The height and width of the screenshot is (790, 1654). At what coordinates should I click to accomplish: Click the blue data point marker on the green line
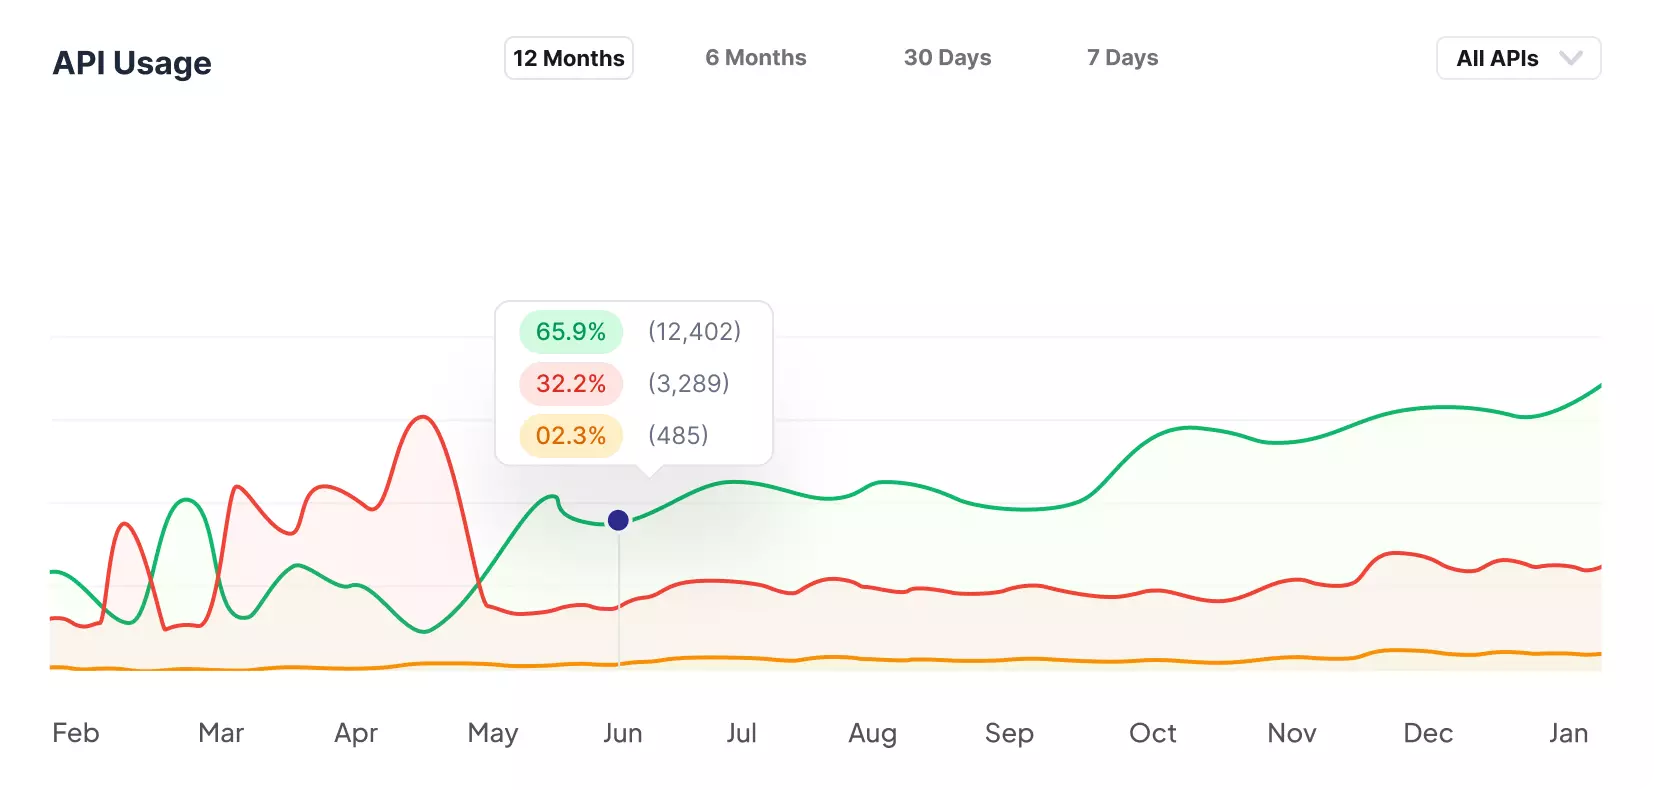coord(618,520)
